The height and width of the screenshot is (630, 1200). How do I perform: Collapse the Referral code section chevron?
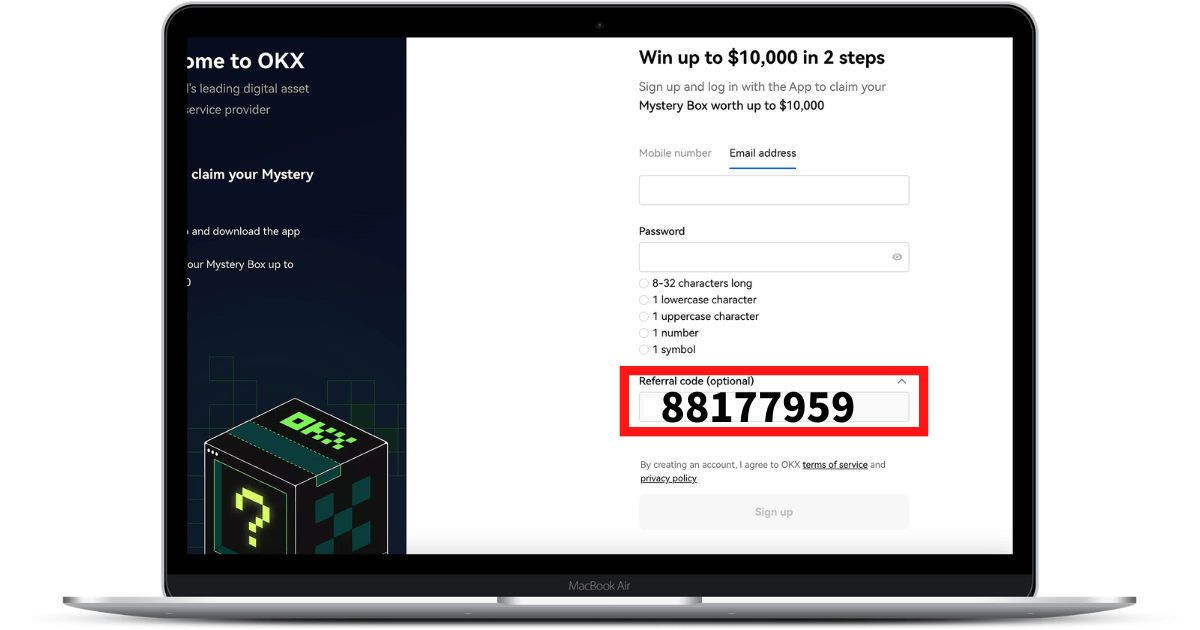point(902,381)
